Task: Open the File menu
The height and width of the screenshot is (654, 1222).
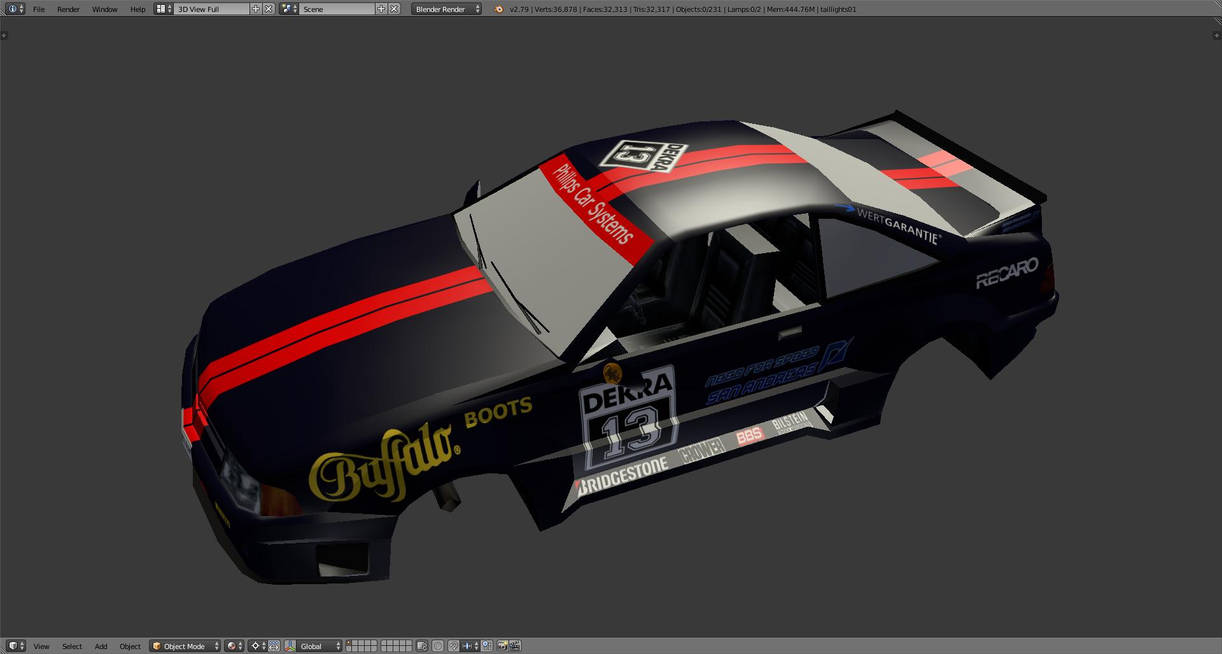Action: (39, 9)
